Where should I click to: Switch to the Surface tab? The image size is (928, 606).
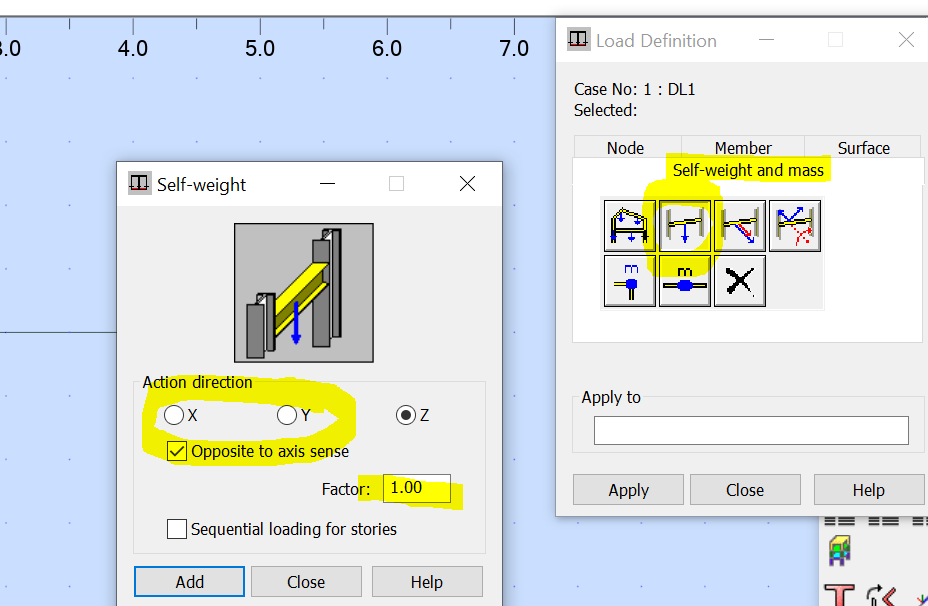click(862, 147)
